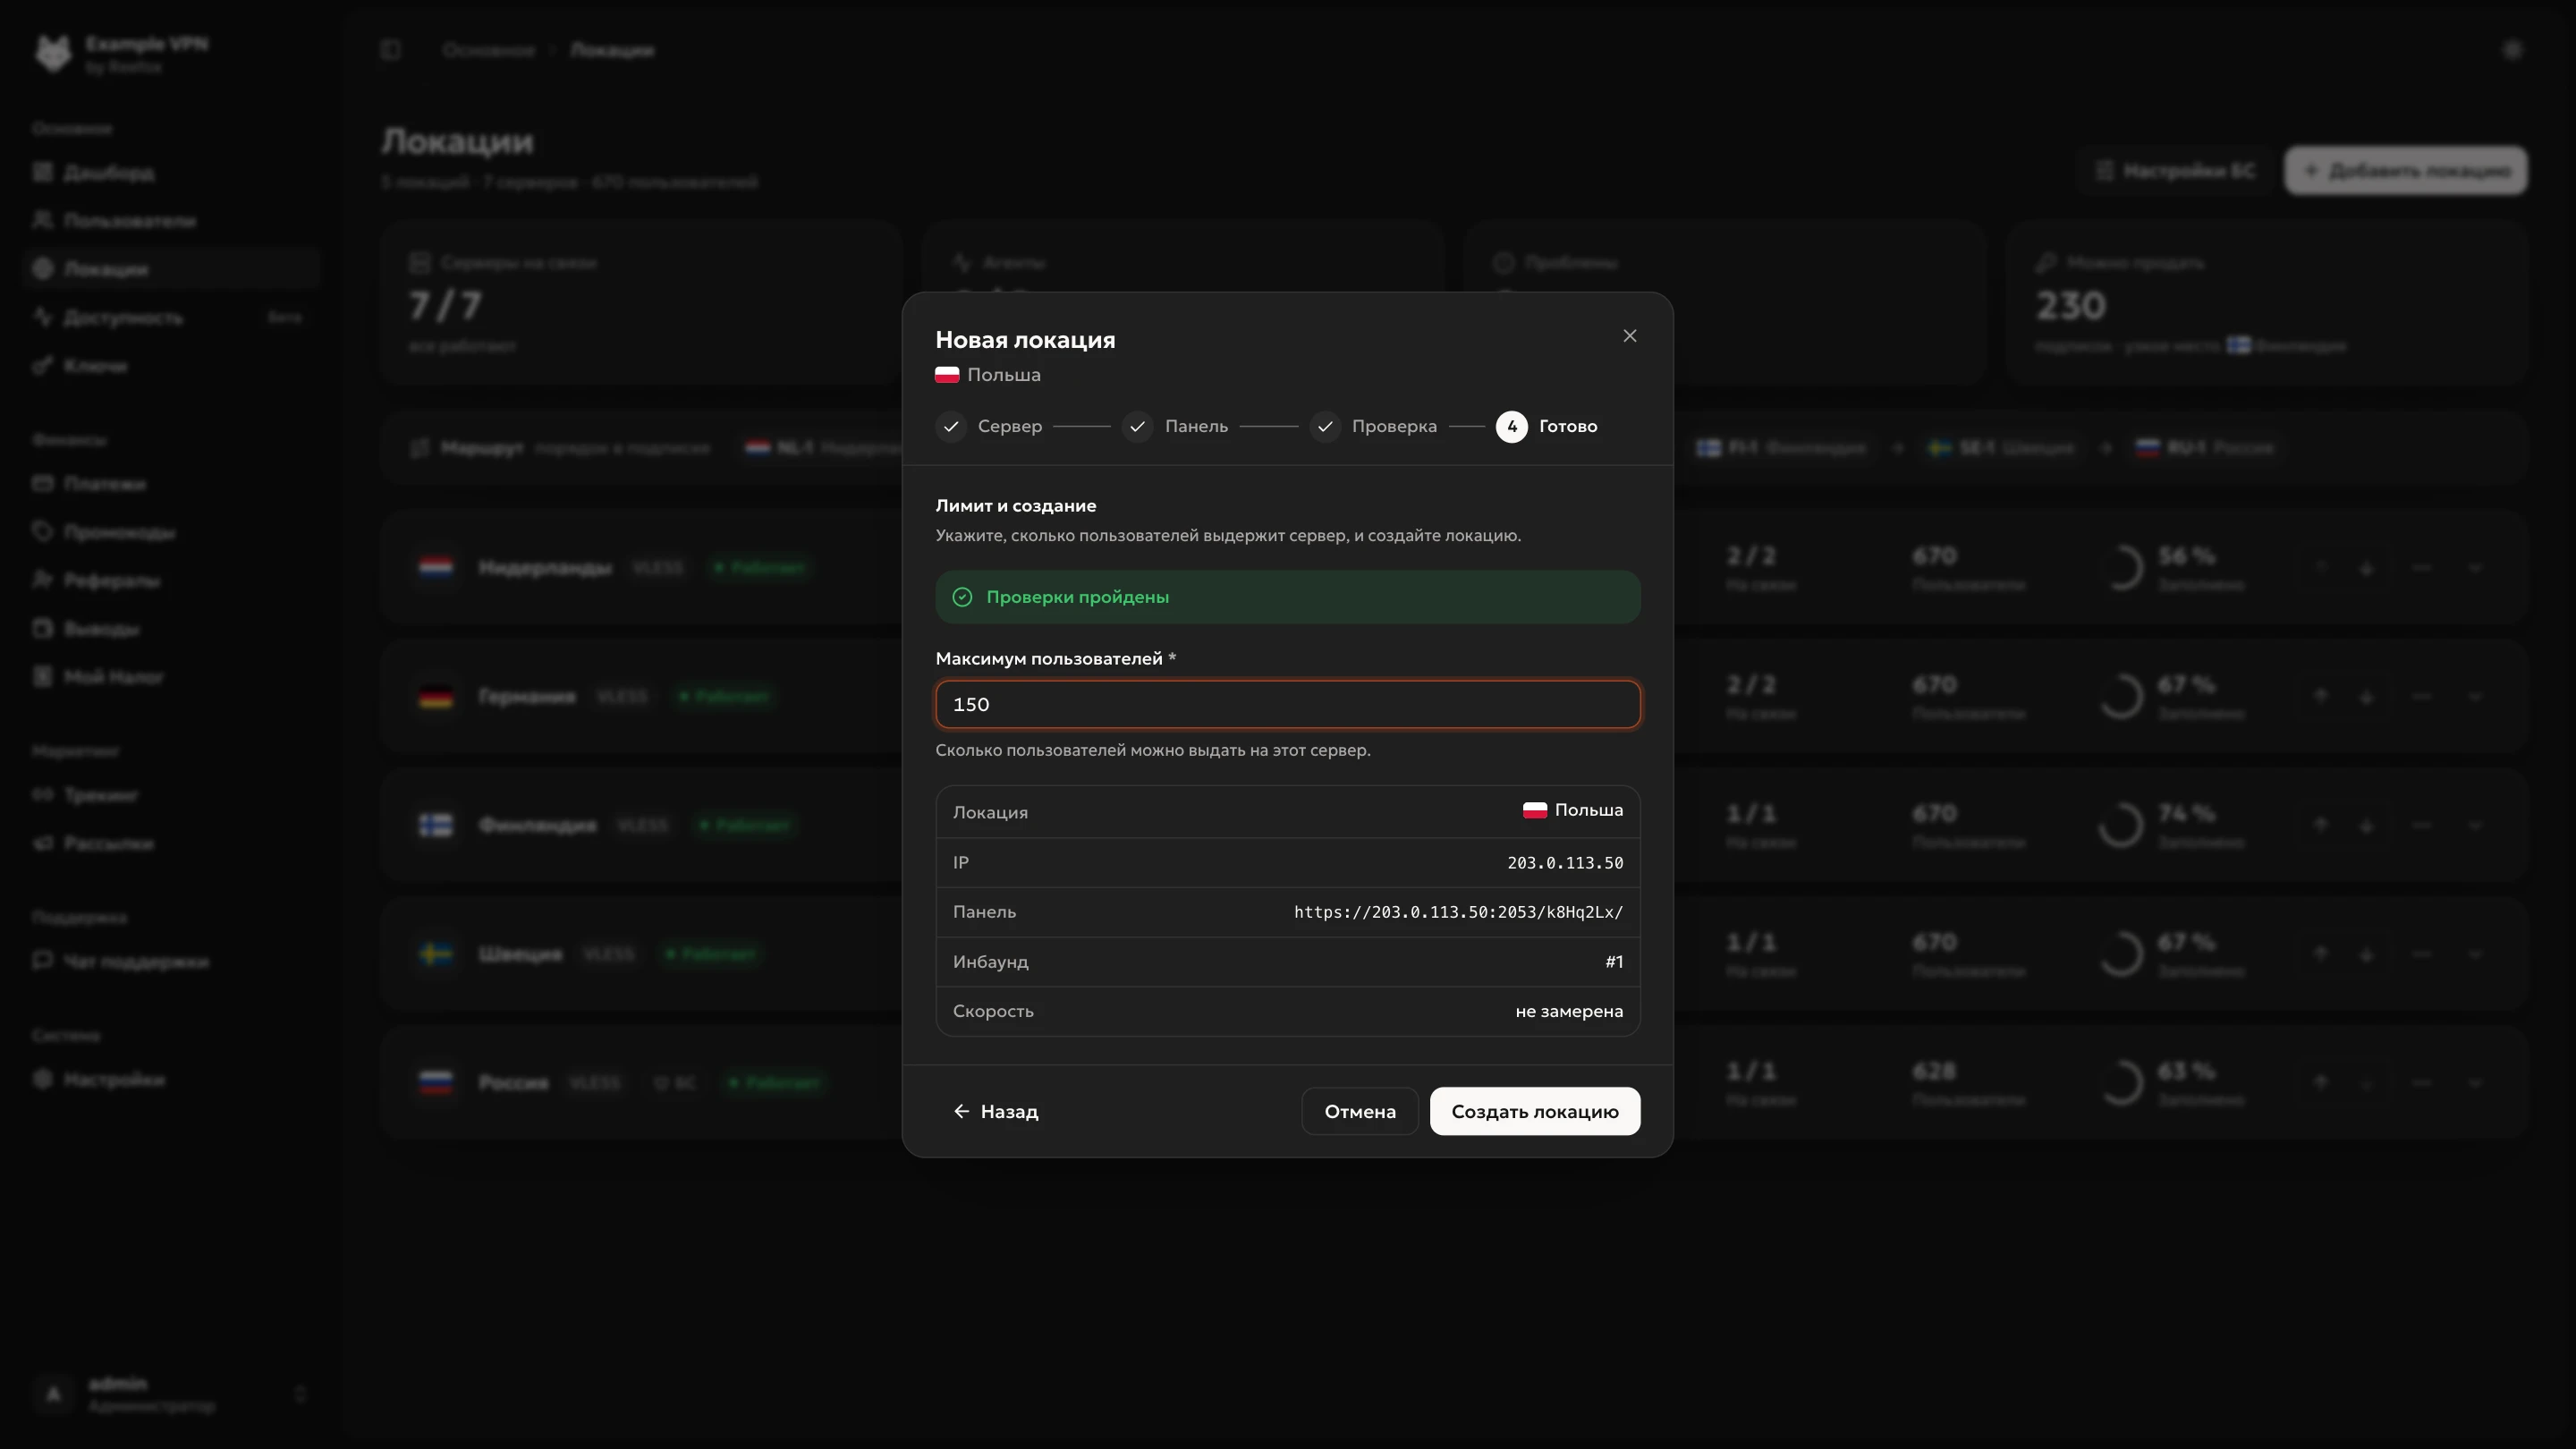Open Настройки in the sidebar
The height and width of the screenshot is (1449, 2576).
(x=170, y=1080)
